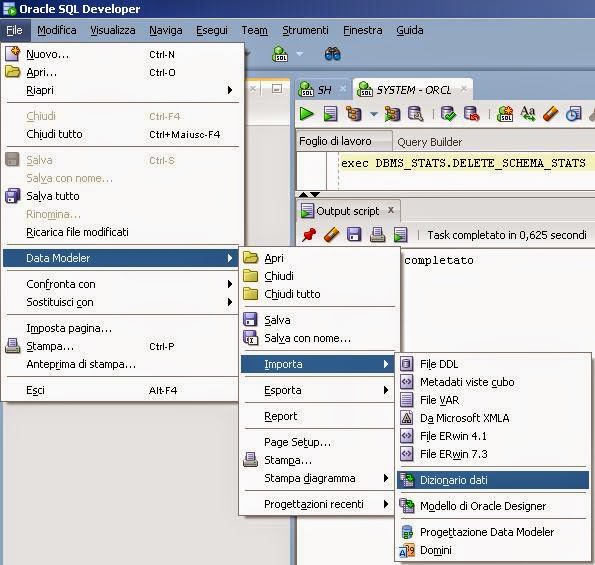
Task: Open the File menu
Action: (x=14, y=30)
